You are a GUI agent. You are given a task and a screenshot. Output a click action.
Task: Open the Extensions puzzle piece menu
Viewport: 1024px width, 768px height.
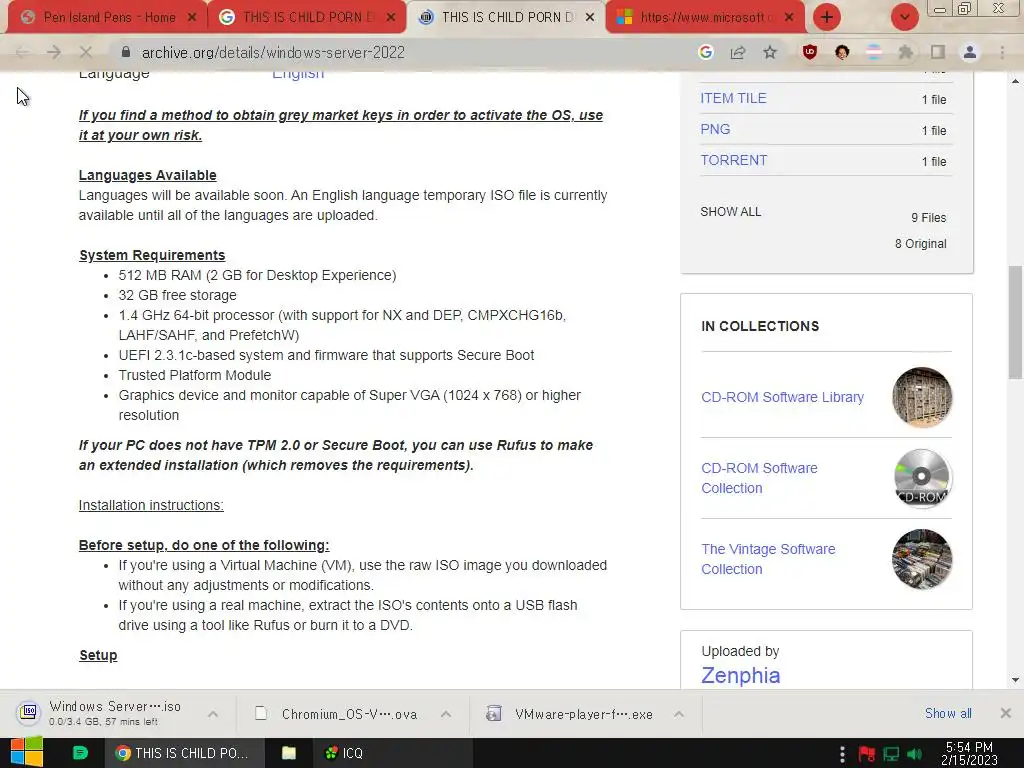[x=906, y=52]
